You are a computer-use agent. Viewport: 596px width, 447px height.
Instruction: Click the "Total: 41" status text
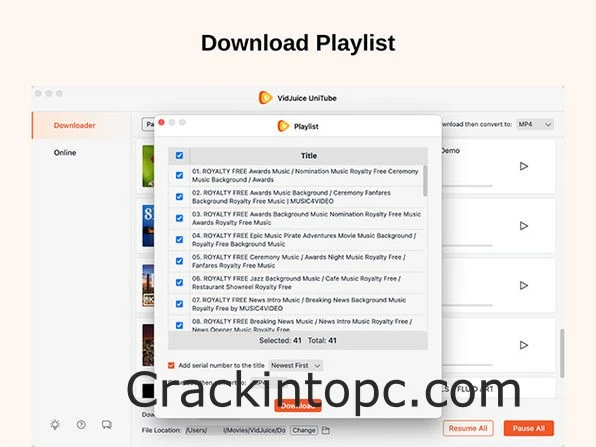coord(322,341)
